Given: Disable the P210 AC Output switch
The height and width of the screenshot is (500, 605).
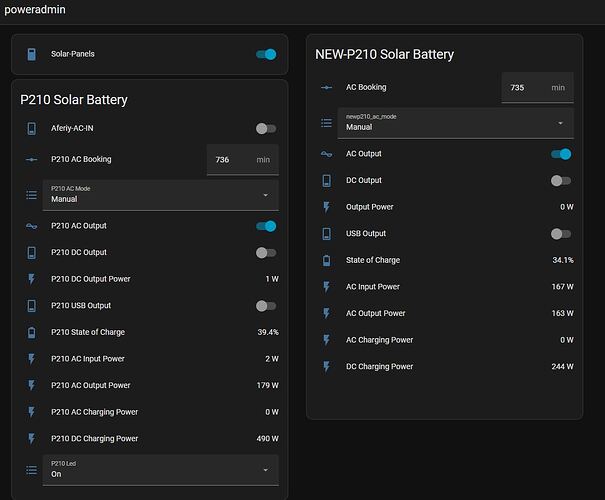Looking at the screenshot, I should 266,226.
